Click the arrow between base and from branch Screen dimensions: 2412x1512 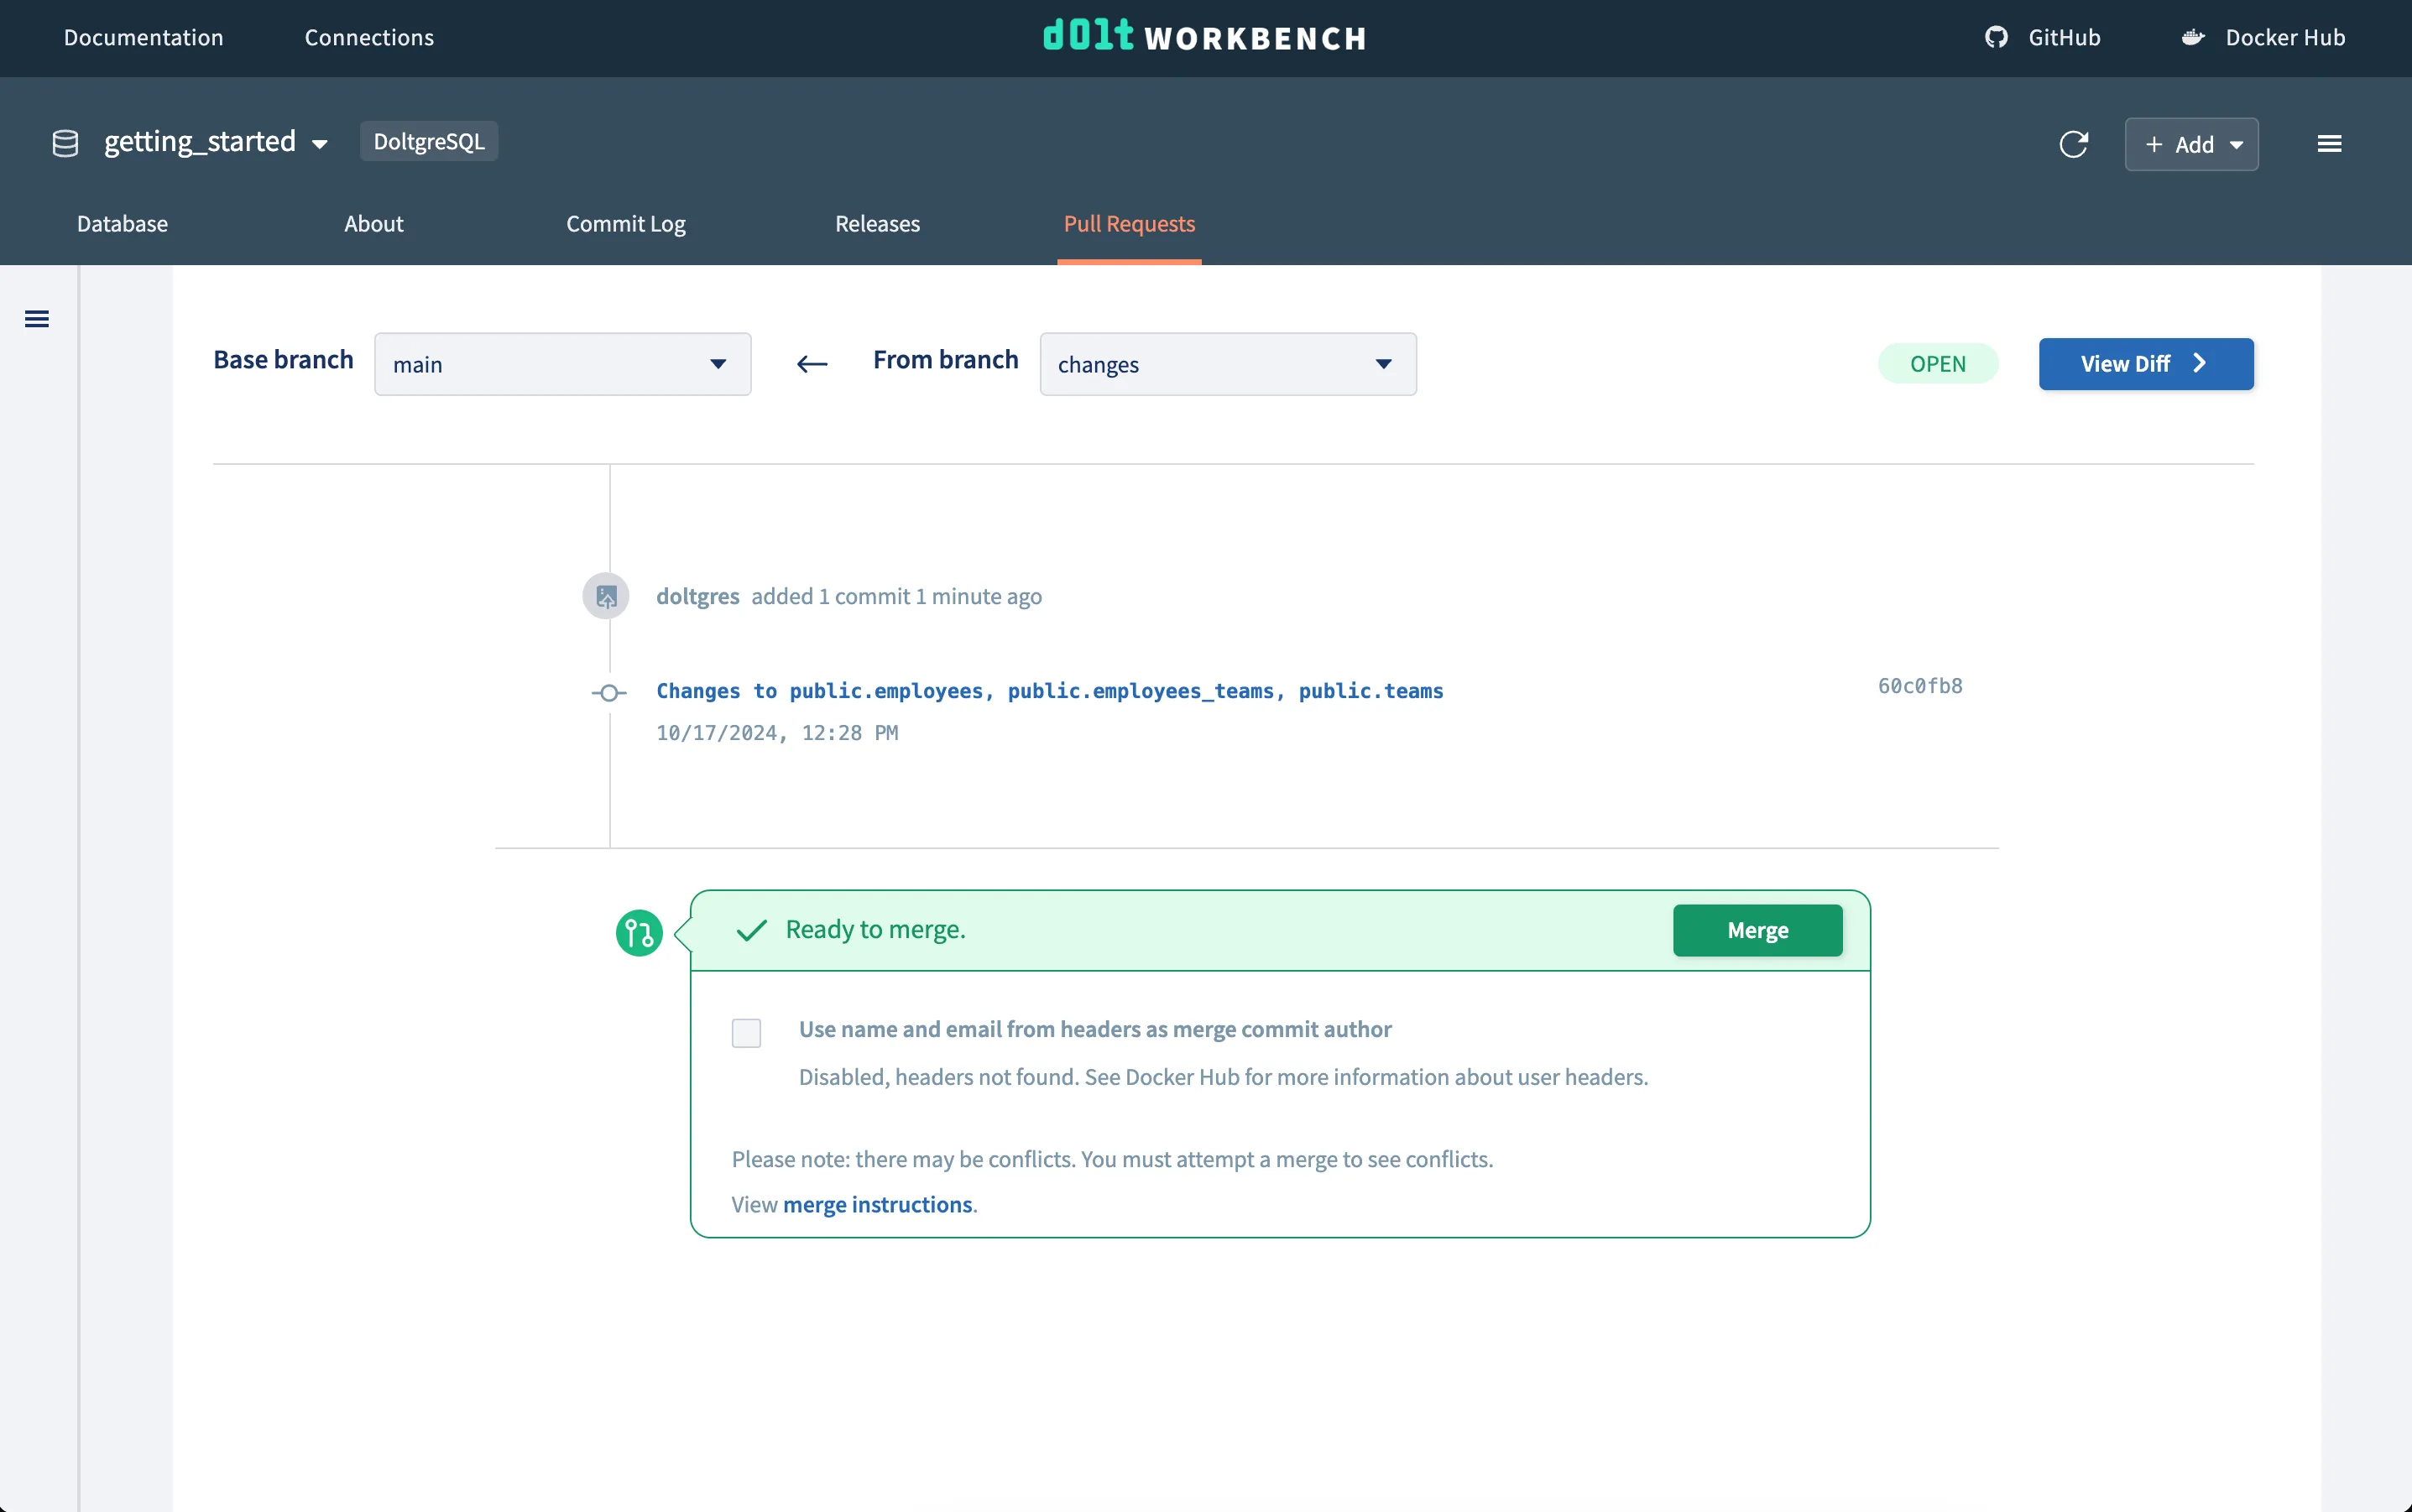click(x=812, y=364)
